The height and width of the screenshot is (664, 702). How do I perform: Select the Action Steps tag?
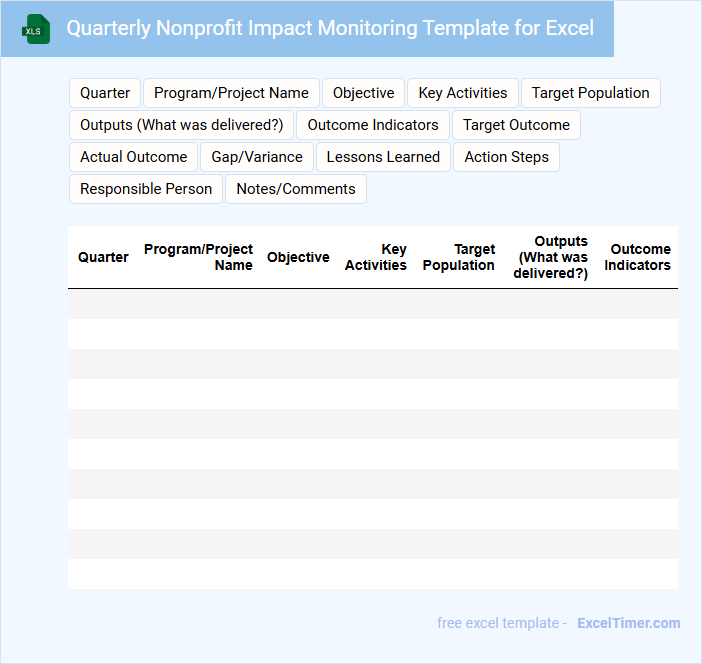(x=506, y=157)
